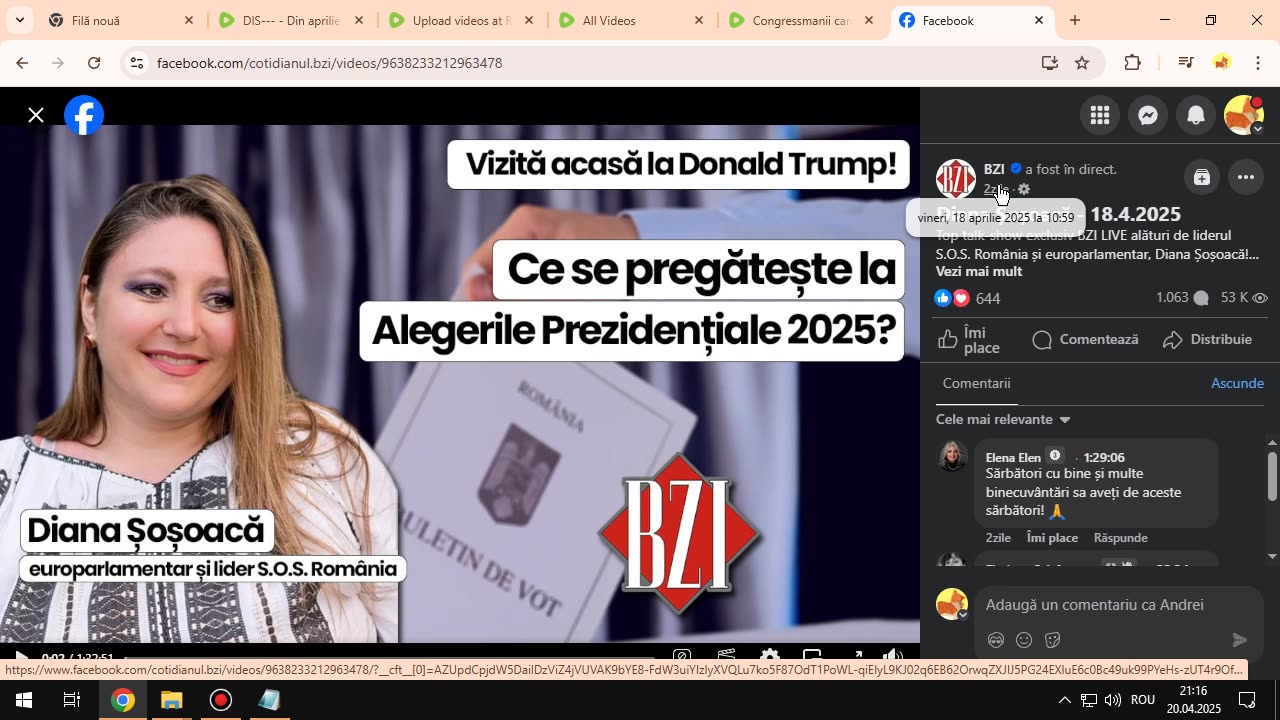
Task: Open the '2 zile' post timestamp
Action: coord(997,189)
